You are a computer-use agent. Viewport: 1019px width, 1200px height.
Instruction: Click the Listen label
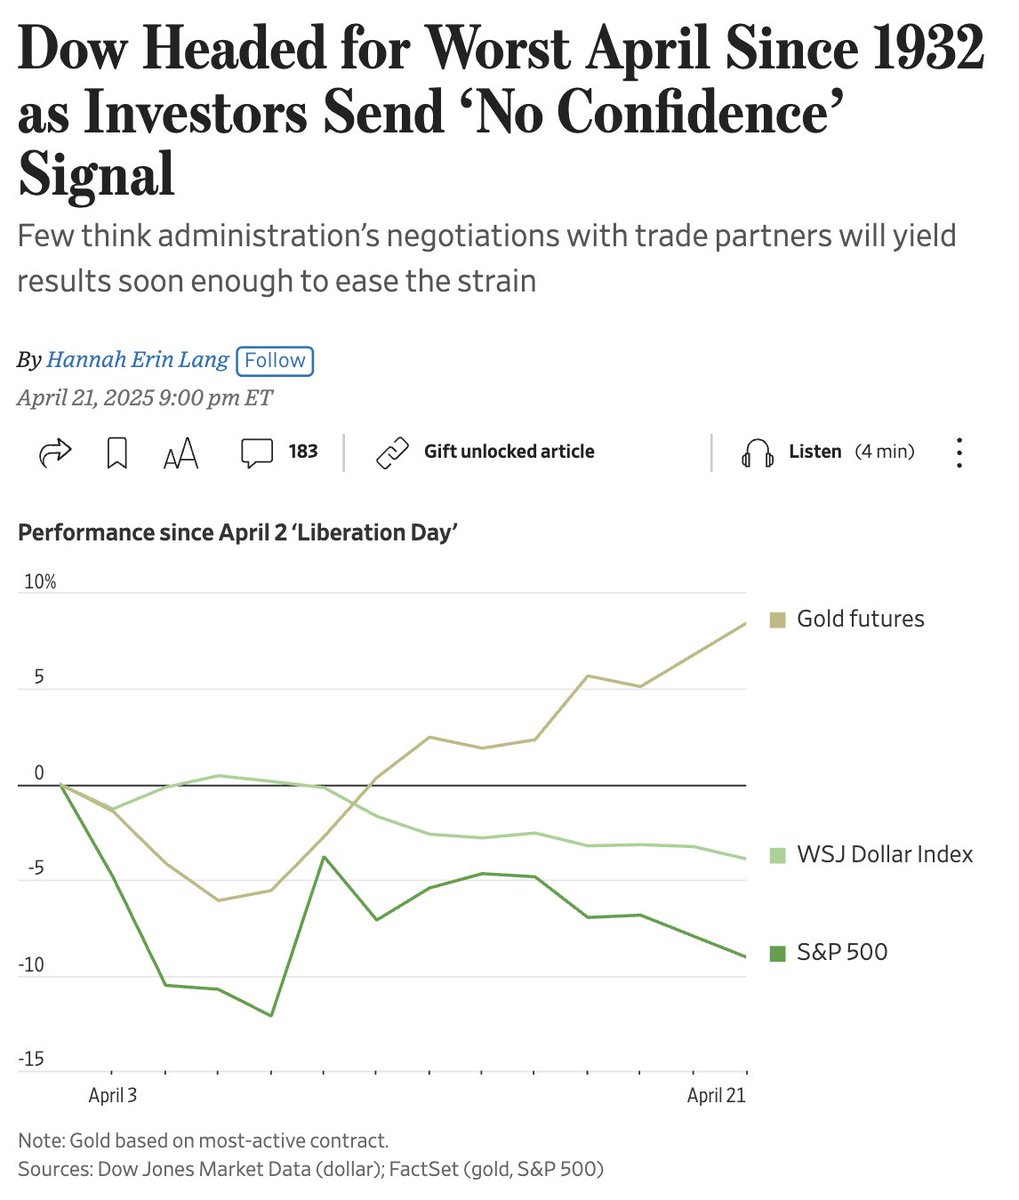(x=815, y=452)
